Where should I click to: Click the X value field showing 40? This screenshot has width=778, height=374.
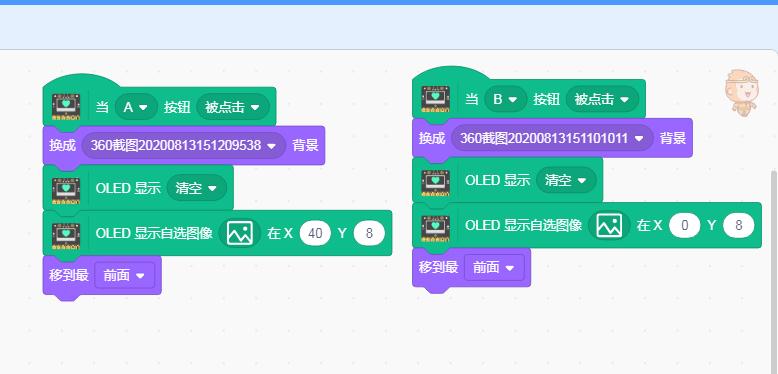click(315, 233)
